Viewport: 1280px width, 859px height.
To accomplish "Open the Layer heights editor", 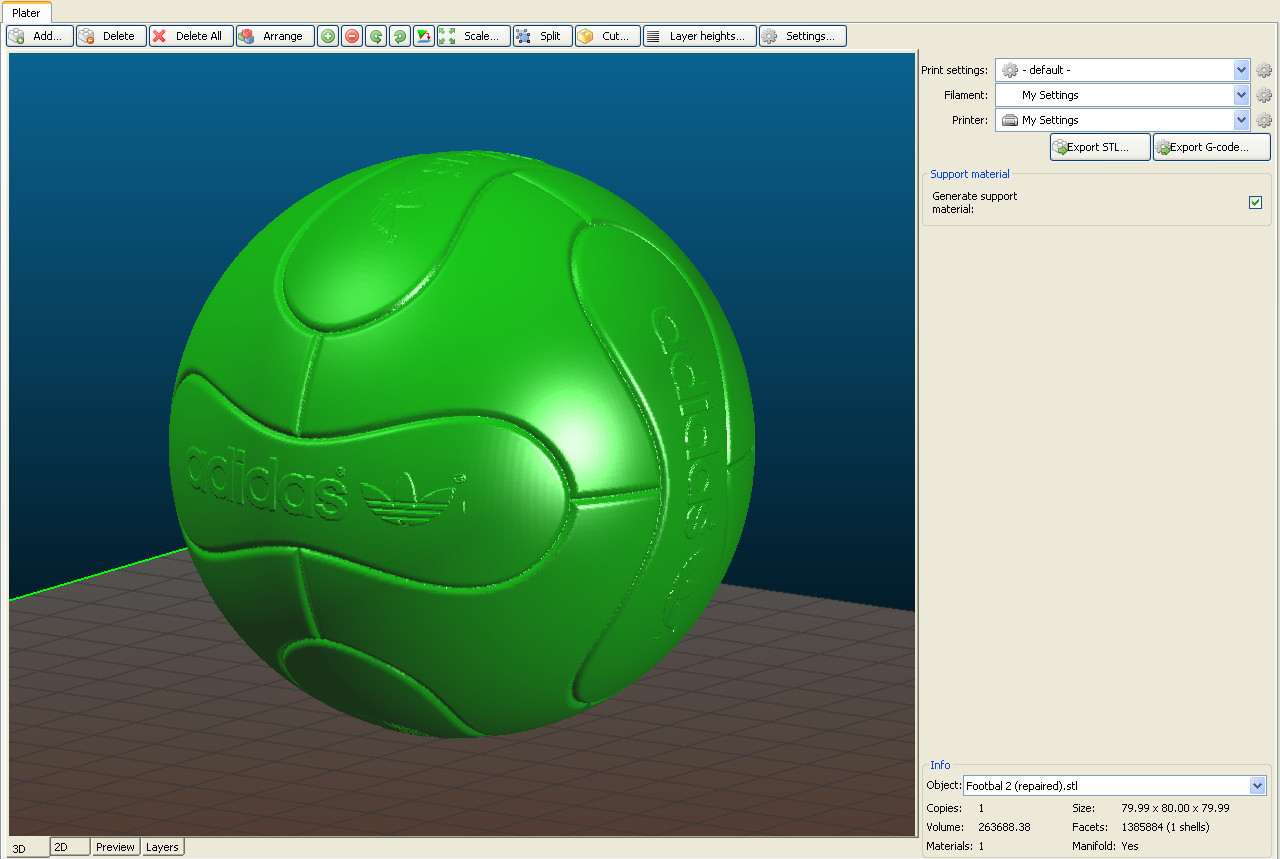I will tap(700, 36).
